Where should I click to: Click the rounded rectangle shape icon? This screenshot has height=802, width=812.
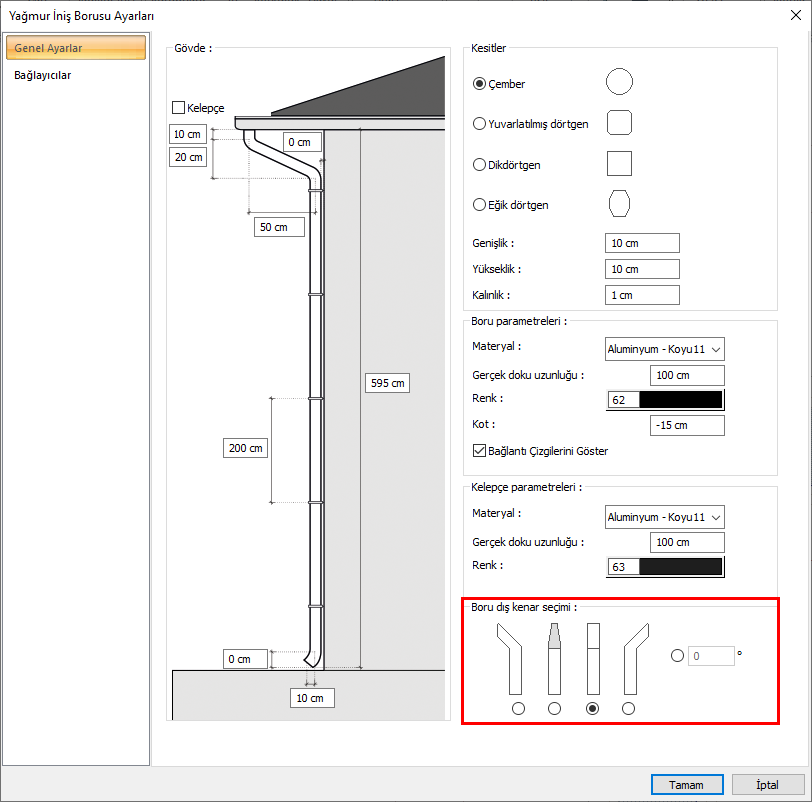click(619, 123)
